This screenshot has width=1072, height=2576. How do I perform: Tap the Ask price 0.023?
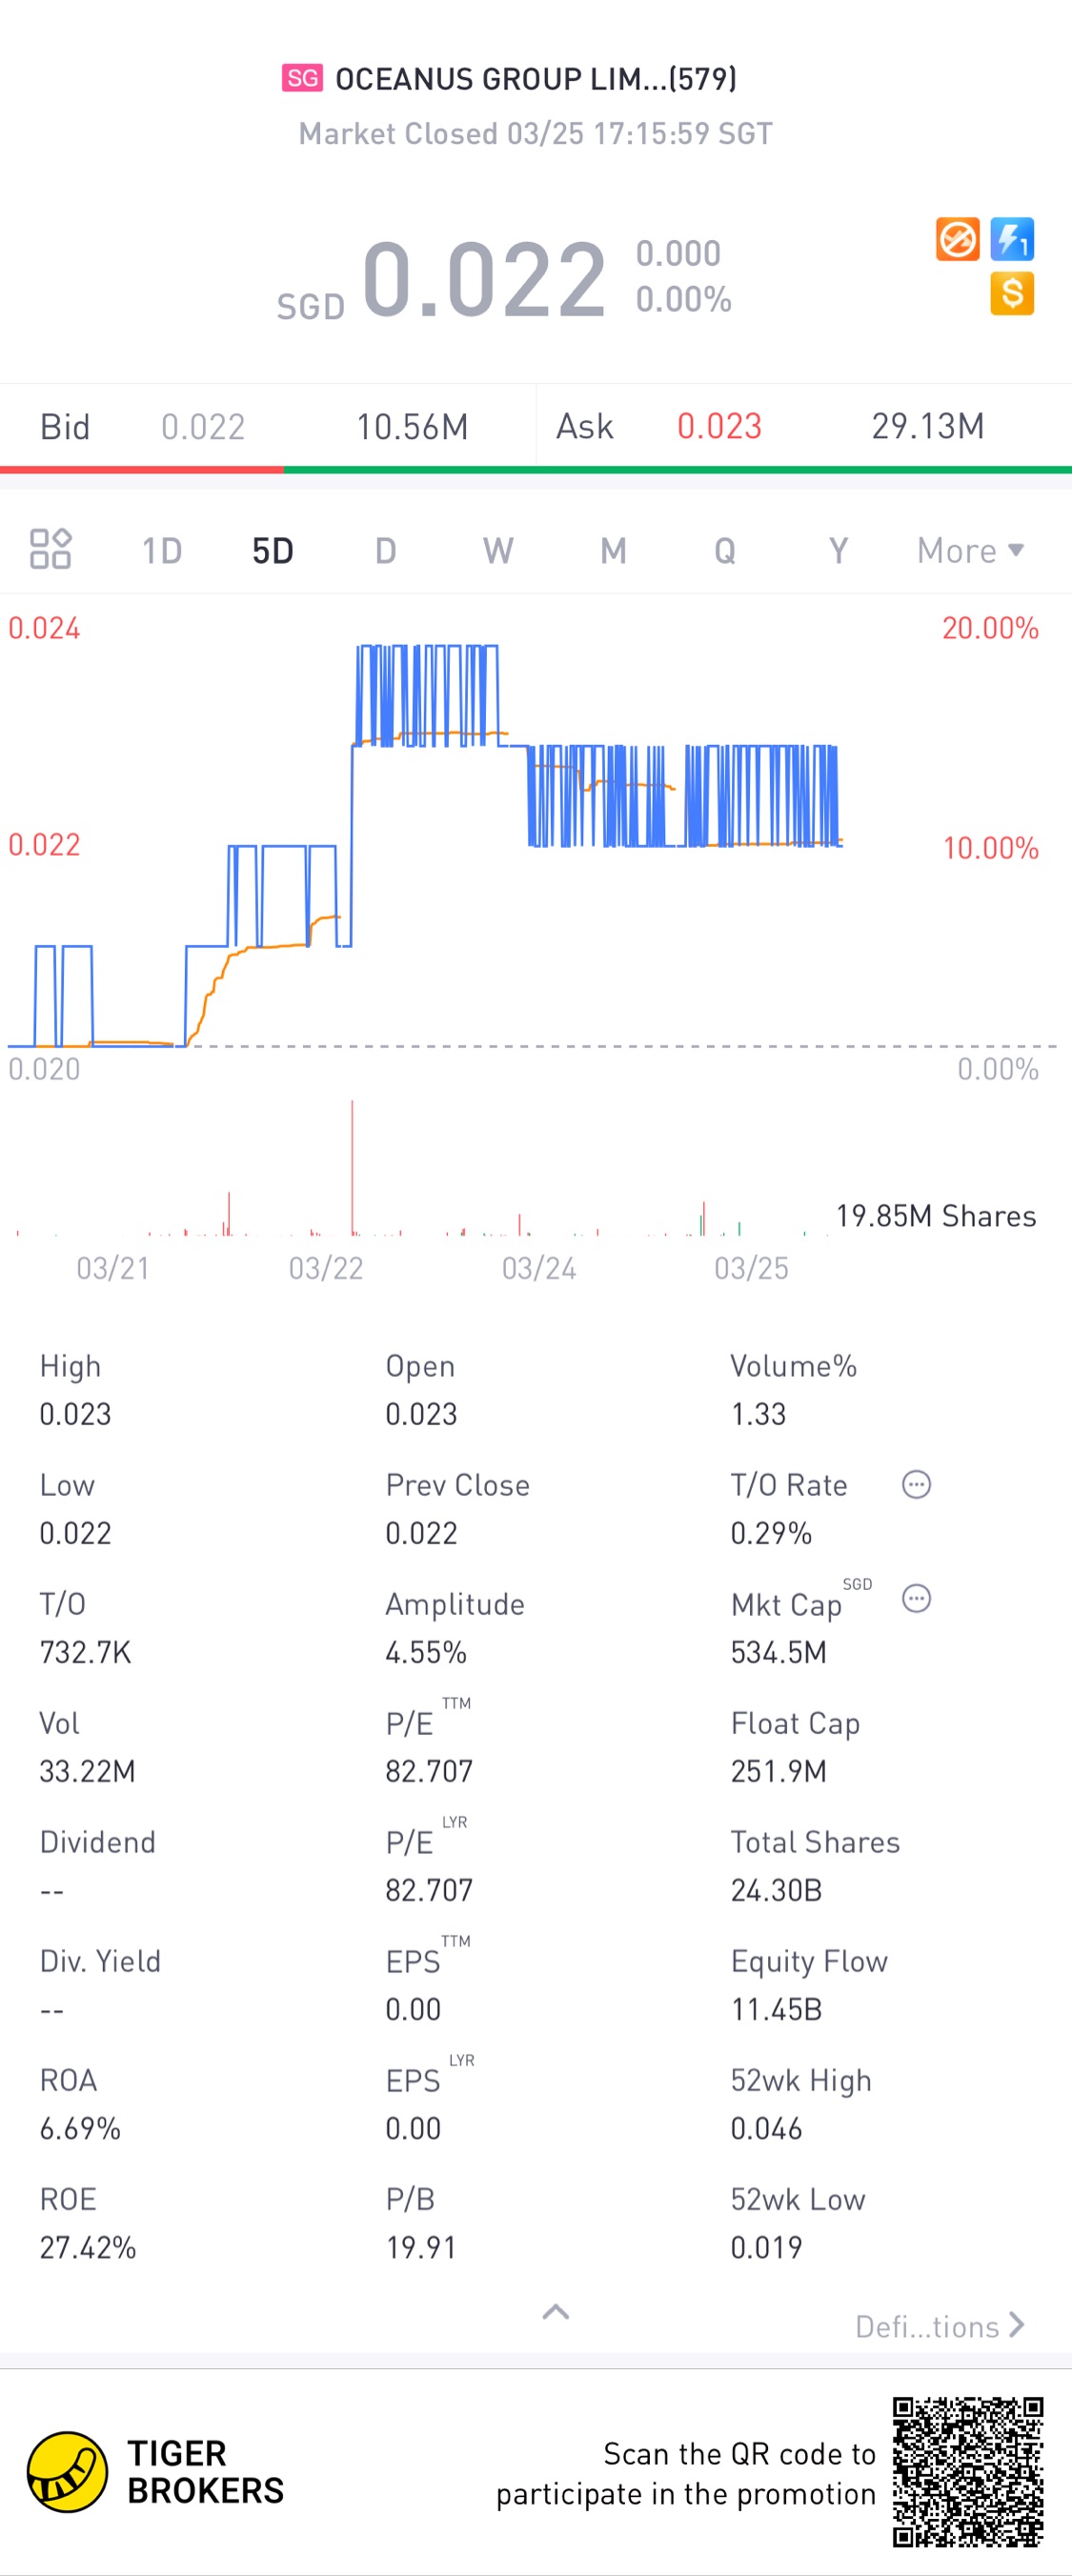(719, 427)
